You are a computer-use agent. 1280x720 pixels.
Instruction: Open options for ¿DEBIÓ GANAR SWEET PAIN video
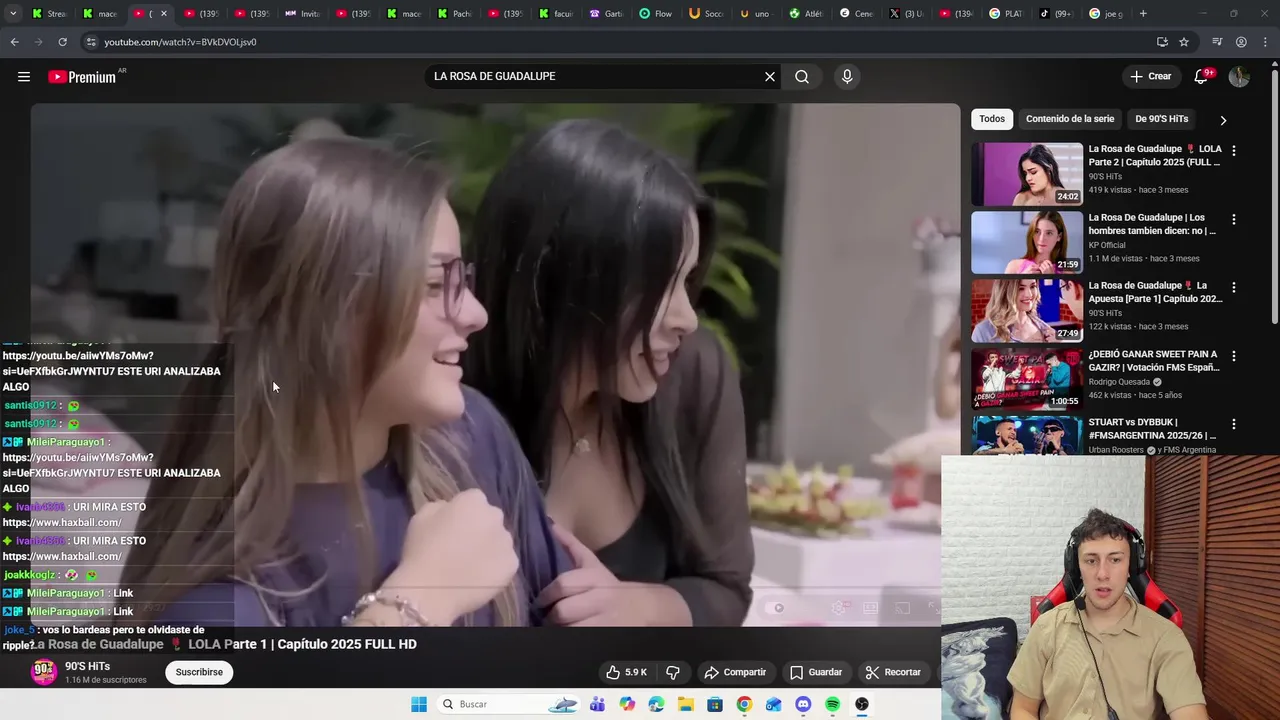click(x=1233, y=355)
